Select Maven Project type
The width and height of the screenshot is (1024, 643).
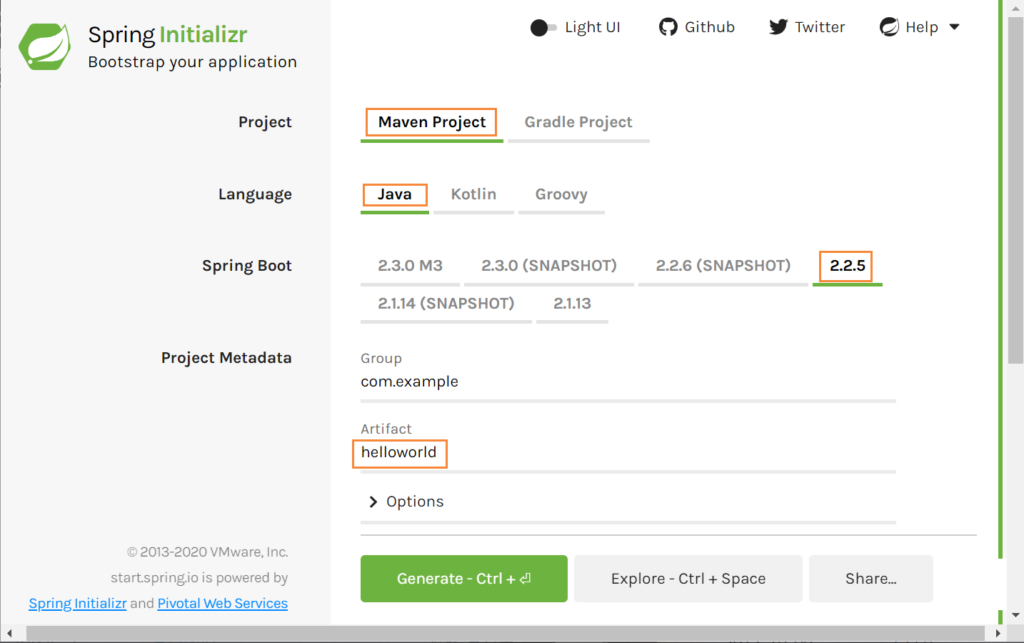432,122
